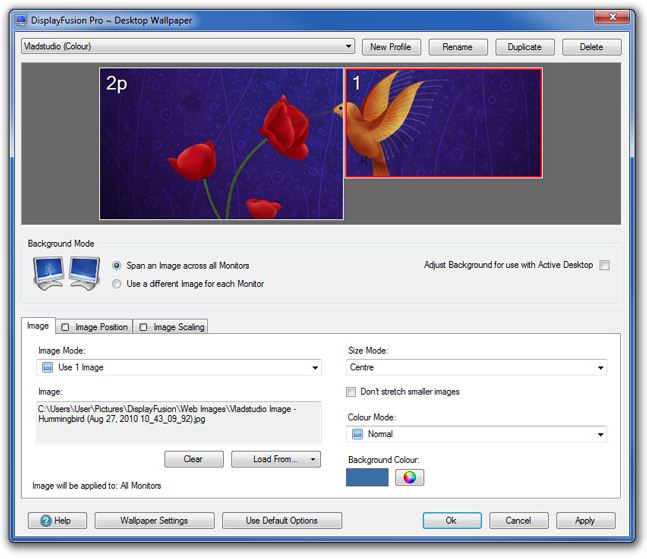Click the image file path field
This screenshot has width=647, height=559.
tap(179, 422)
